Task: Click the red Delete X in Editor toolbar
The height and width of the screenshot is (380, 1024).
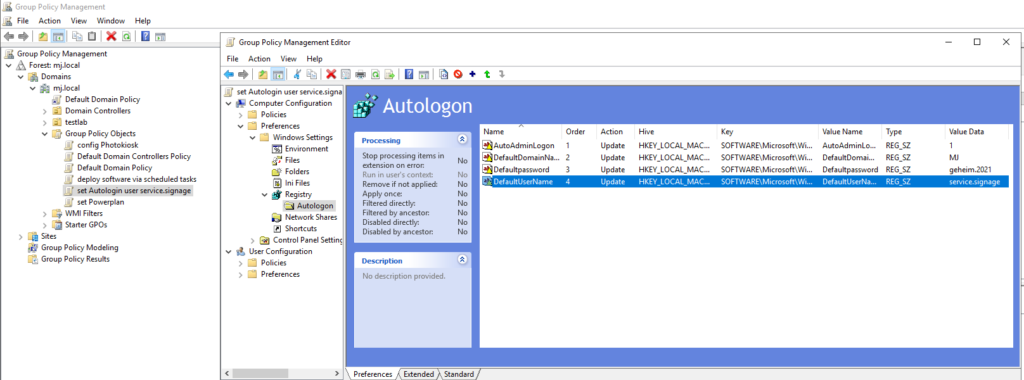Action: tap(331, 74)
